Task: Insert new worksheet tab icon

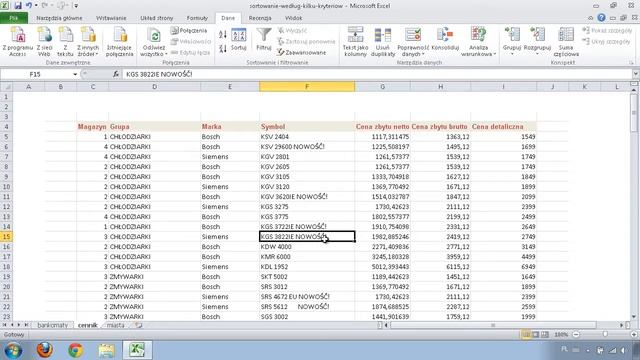Action: pyautogui.click(x=139, y=325)
